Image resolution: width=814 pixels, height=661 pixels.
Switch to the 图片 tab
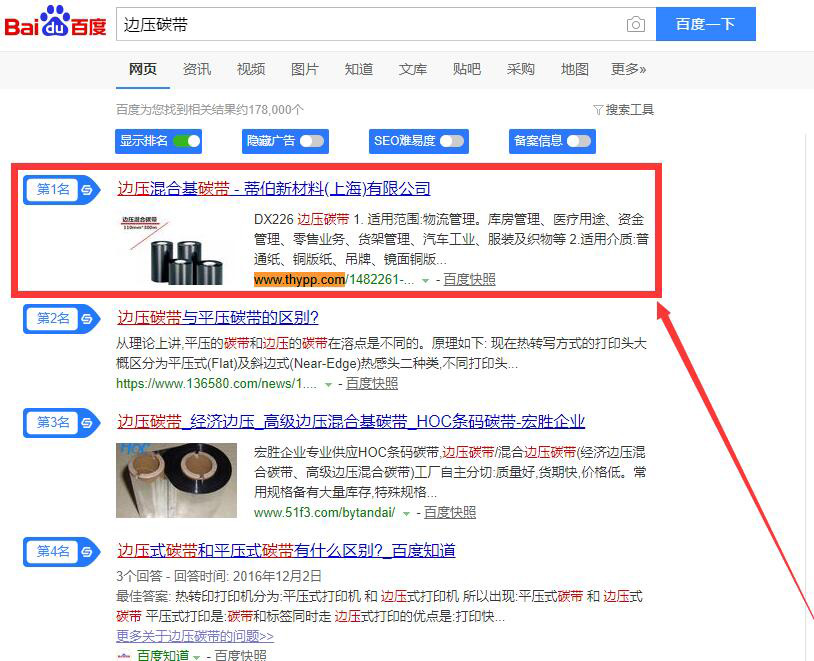point(305,69)
